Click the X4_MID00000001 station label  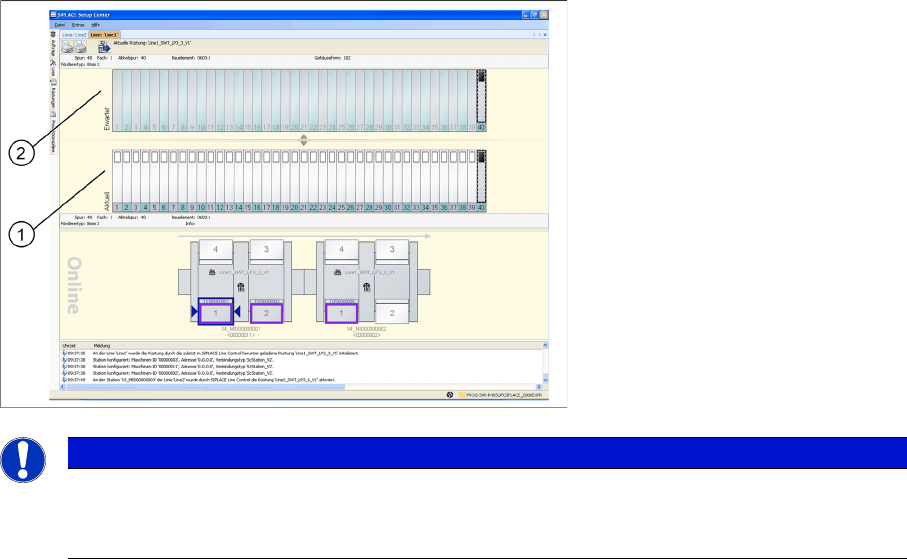[x=241, y=329]
